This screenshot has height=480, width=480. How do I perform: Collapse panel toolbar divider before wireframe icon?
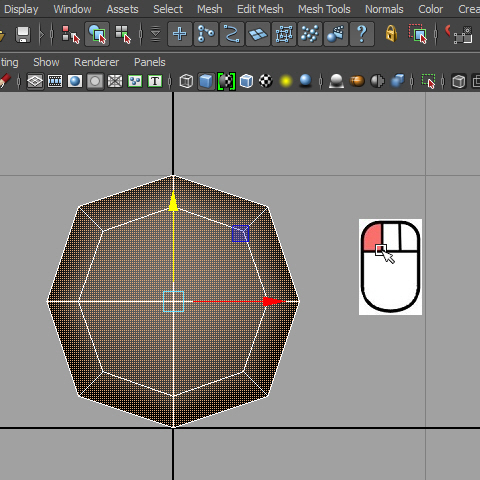click(x=170, y=81)
